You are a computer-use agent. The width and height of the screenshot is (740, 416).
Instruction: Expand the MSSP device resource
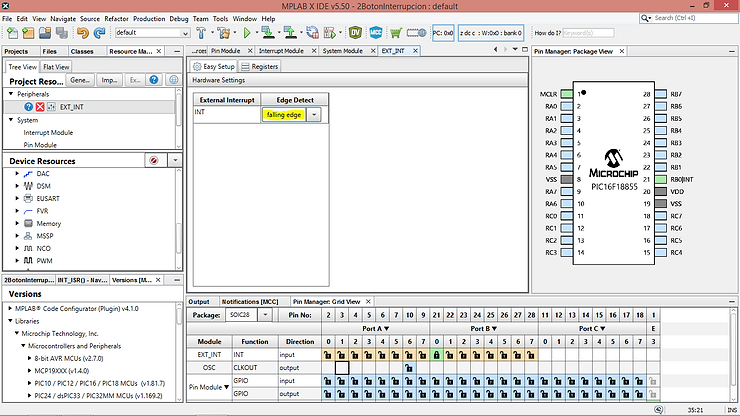click(17, 236)
